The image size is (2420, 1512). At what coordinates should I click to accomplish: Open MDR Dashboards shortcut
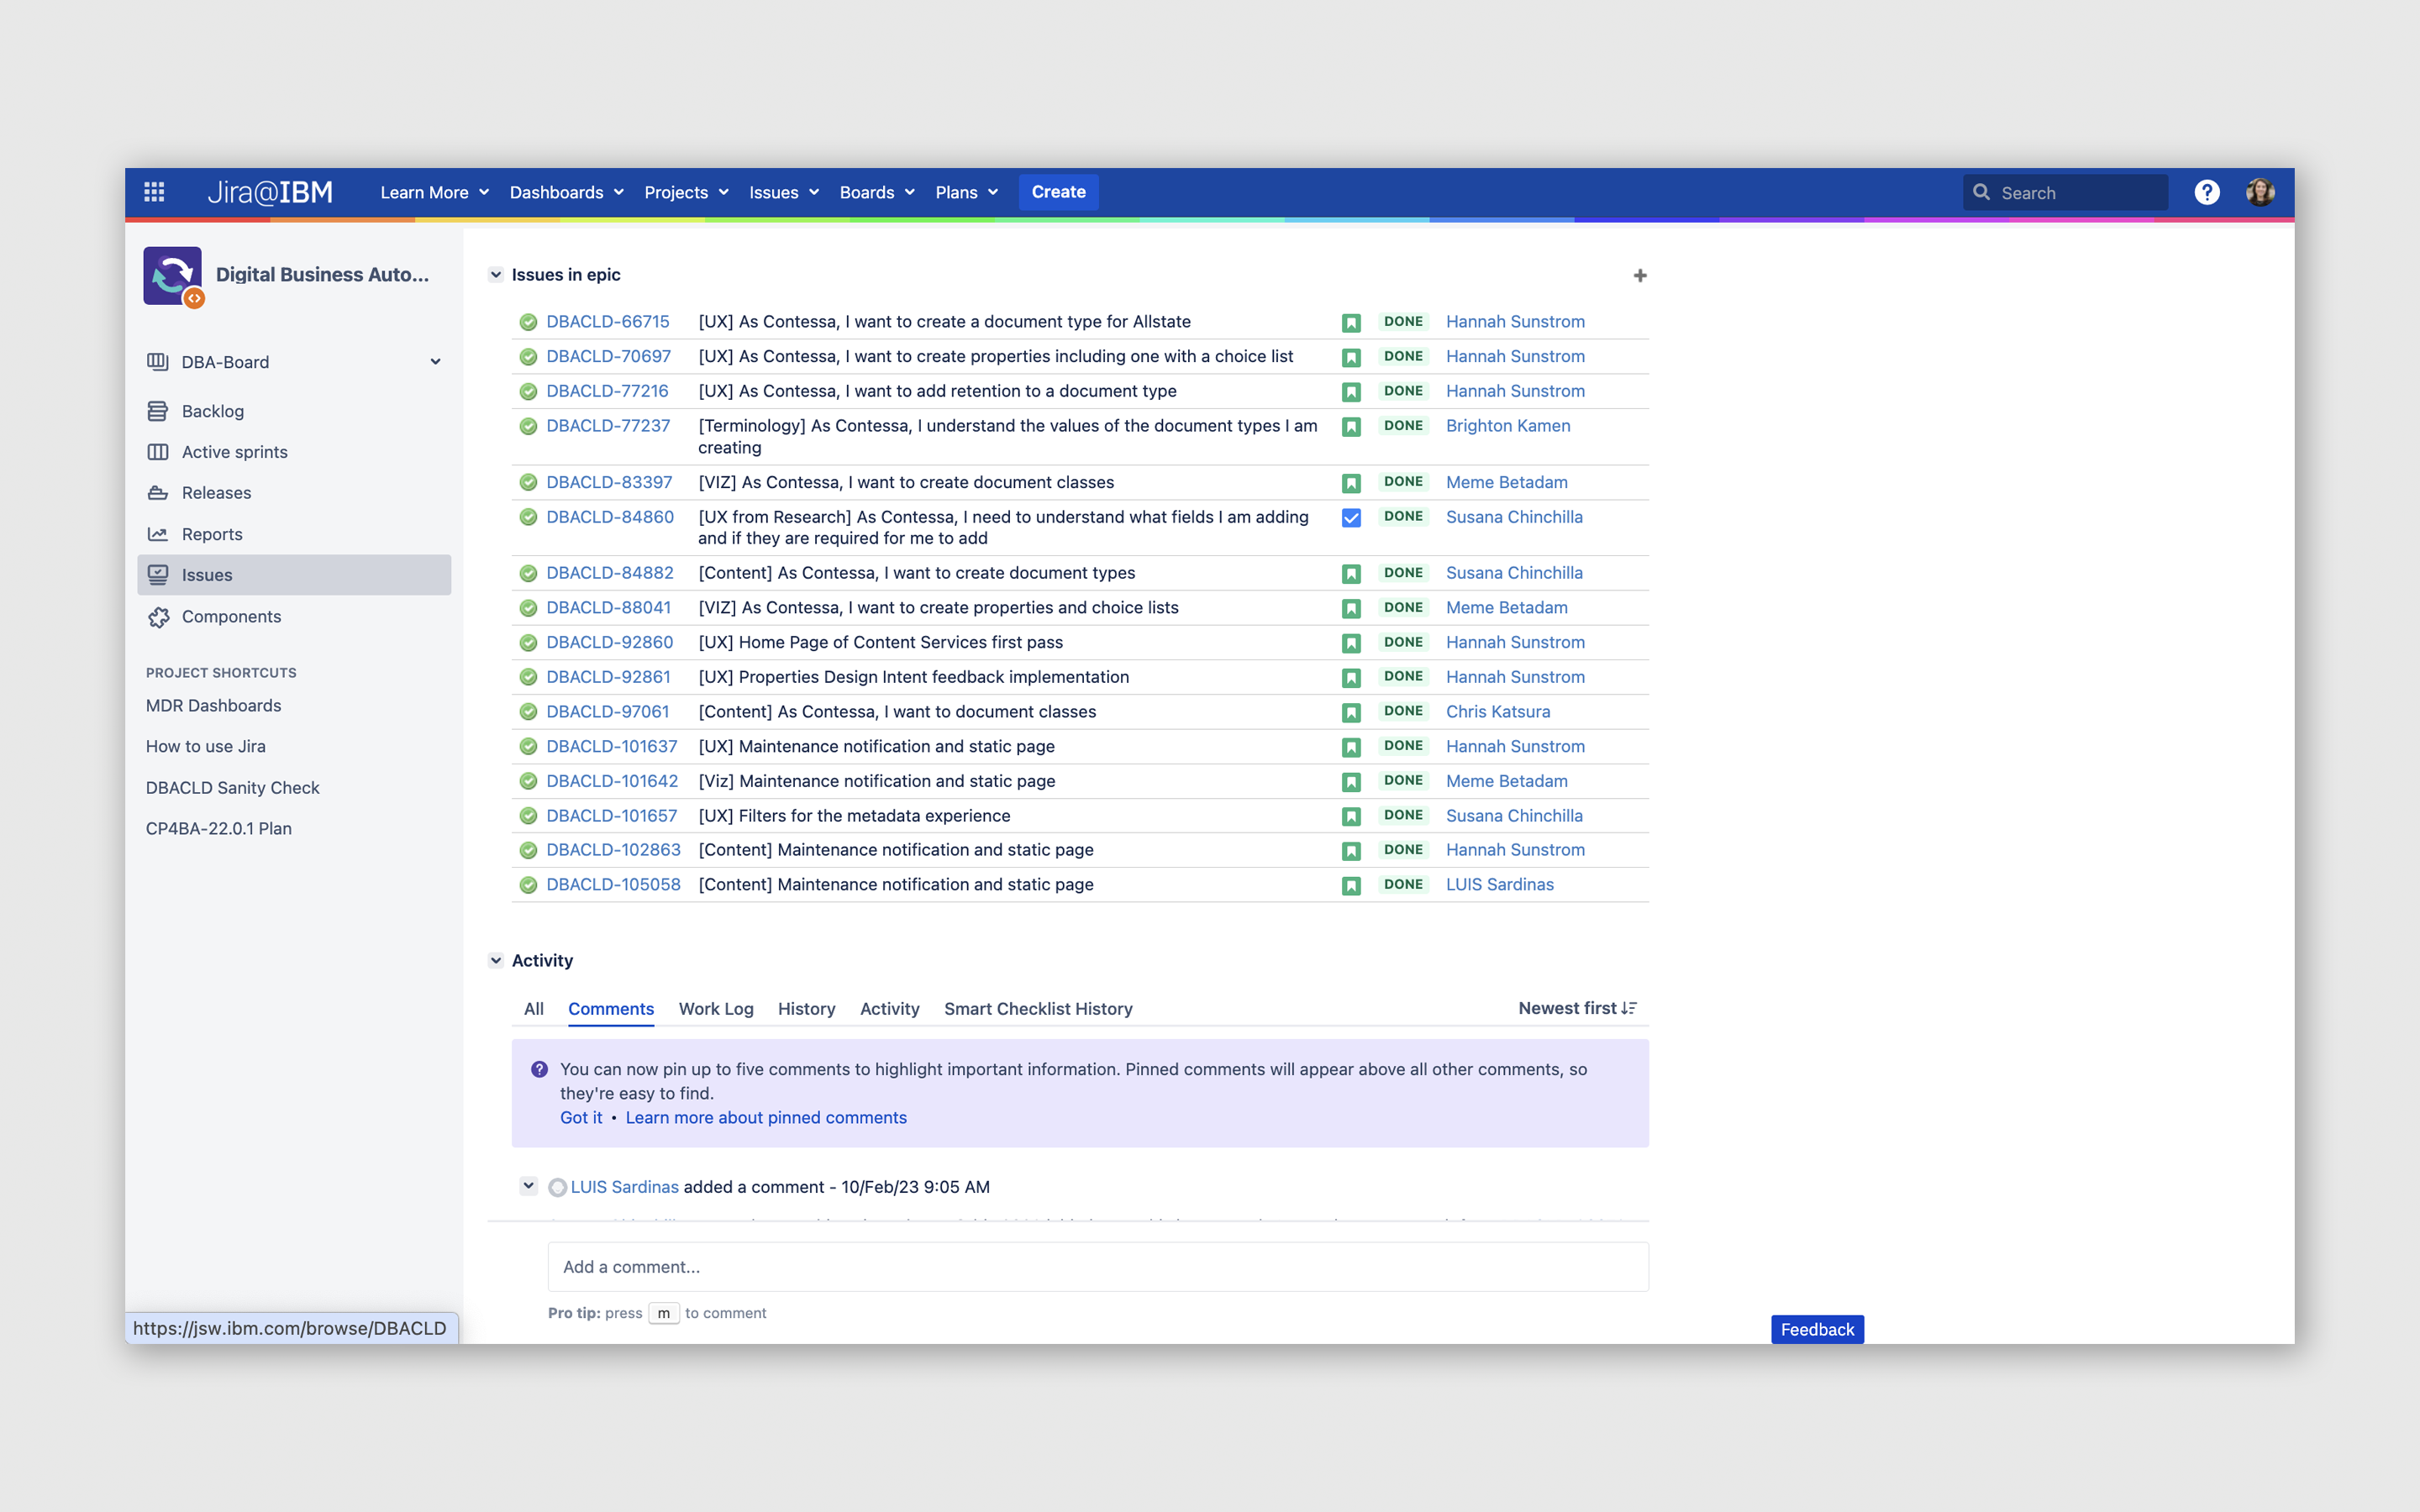[214, 706]
